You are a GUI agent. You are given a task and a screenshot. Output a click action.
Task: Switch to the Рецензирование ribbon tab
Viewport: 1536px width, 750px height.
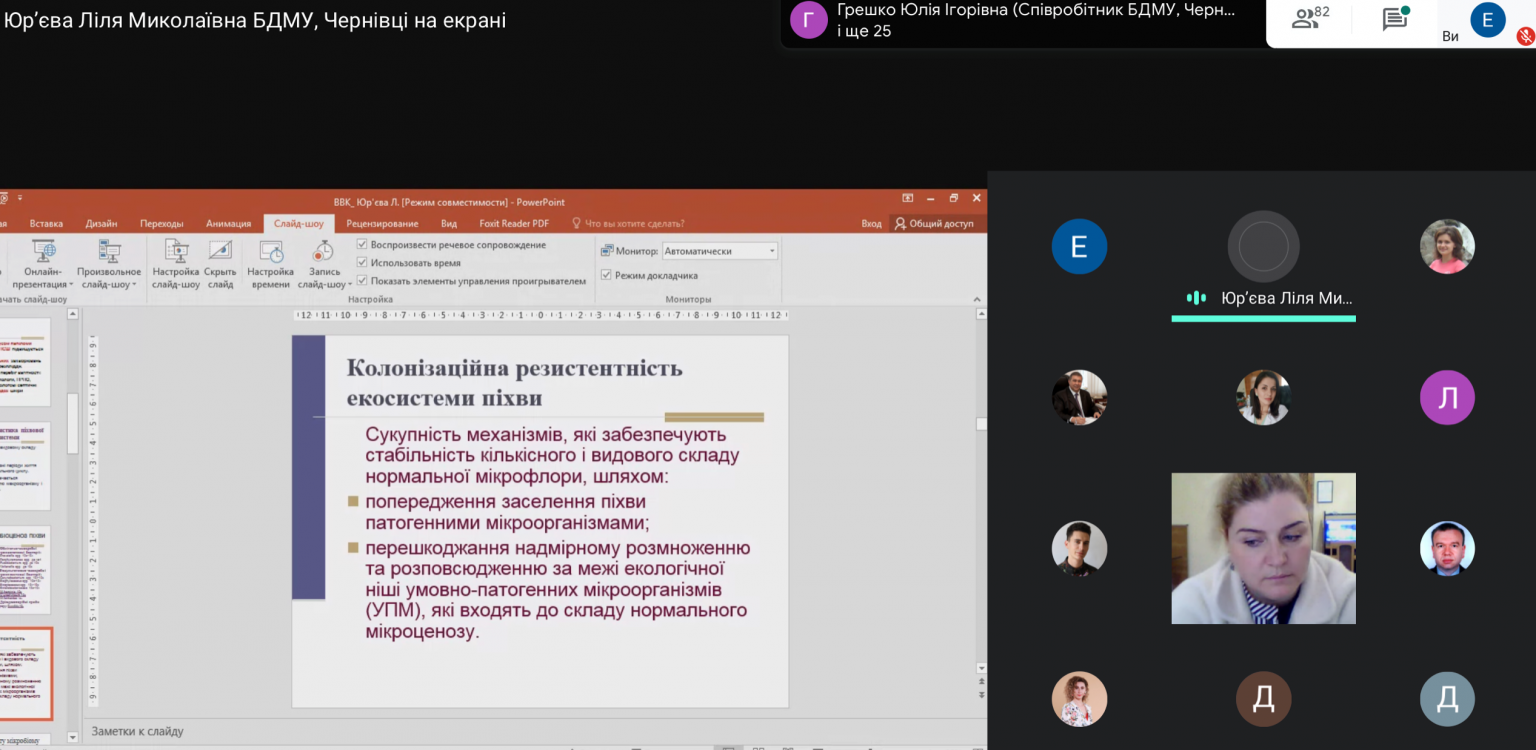382,224
